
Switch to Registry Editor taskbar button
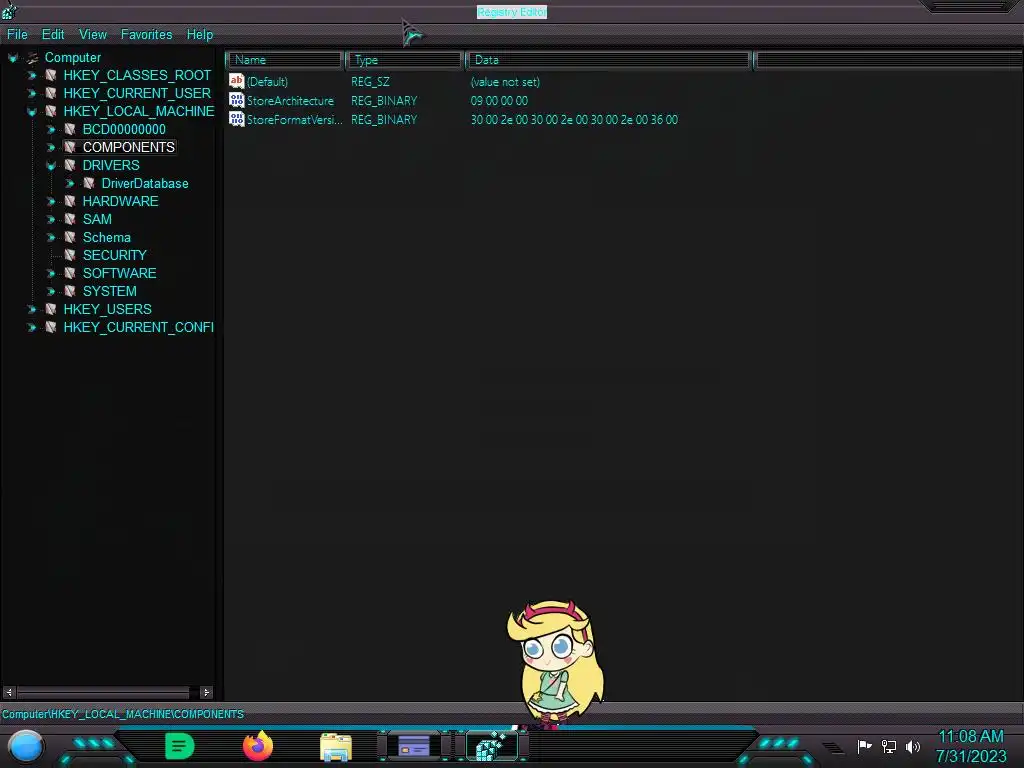pos(492,746)
